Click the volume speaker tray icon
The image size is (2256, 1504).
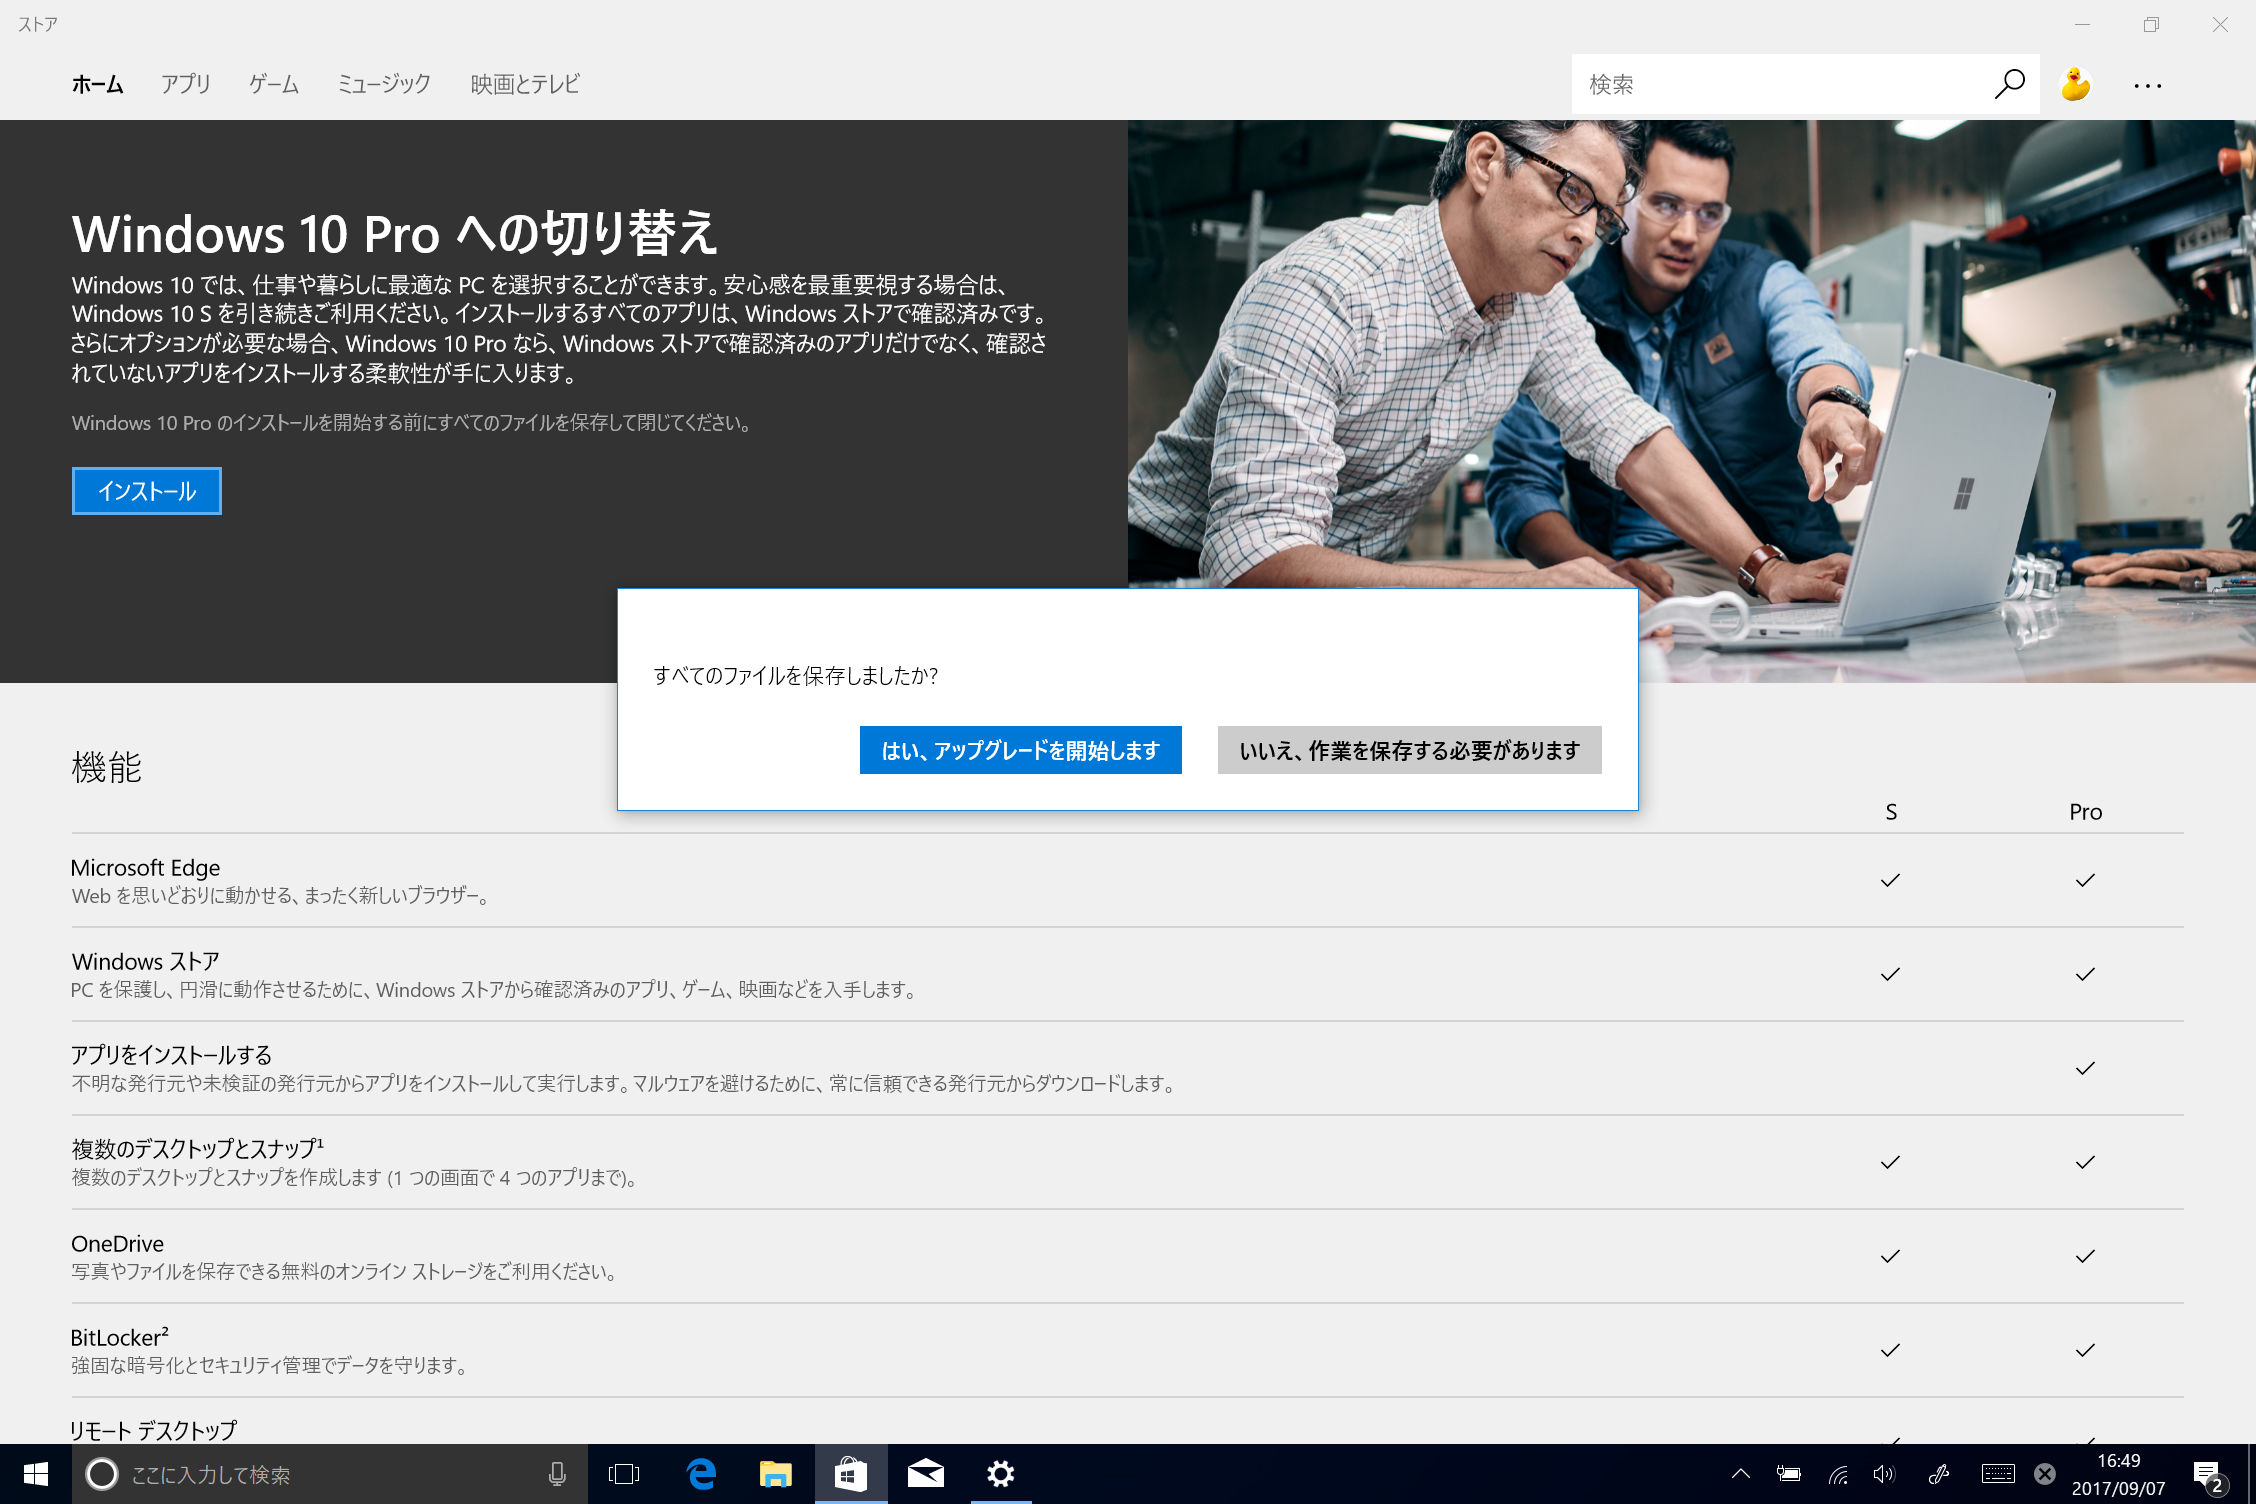[1884, 1474]
